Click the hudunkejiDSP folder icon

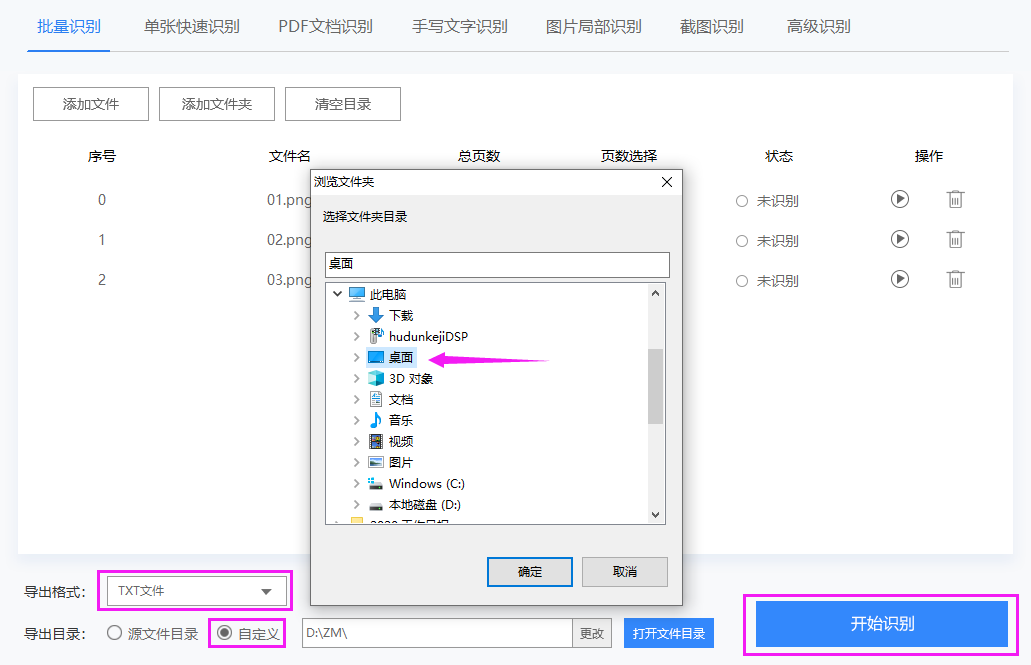tap(375, 336)
